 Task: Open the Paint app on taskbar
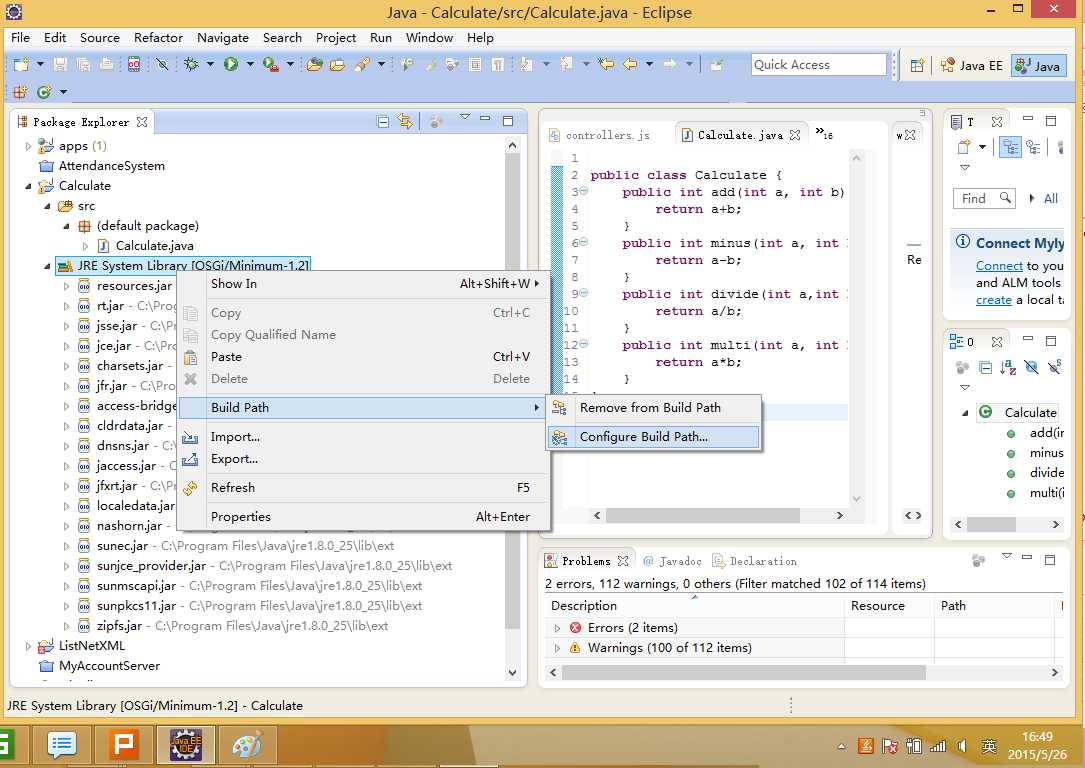(x=247, y=745)
